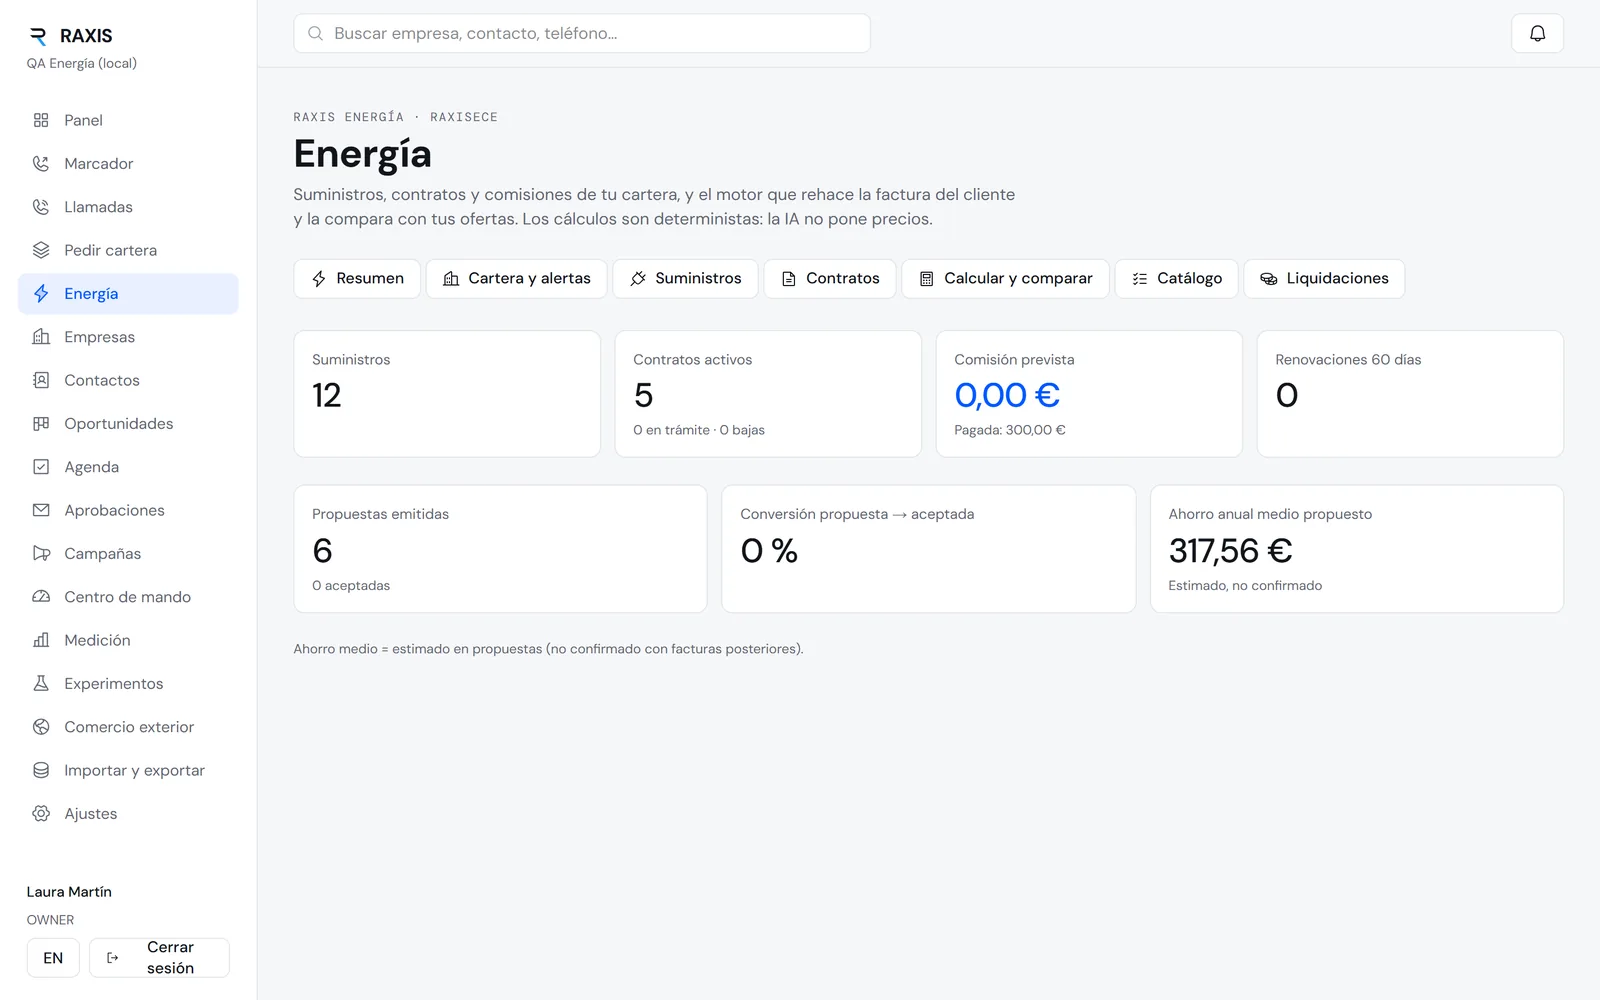1600x1000 pixels.
Task: Click the Aprobaciones envelope icon
Action: coord(41,510)
